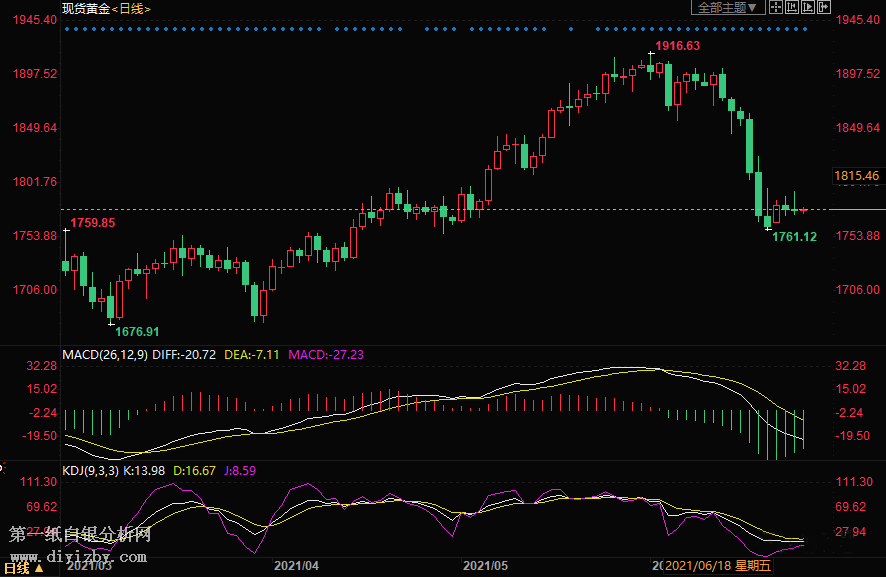
Task: Click the 2021/04 date on time axis
Action: [x=296, y=566]
